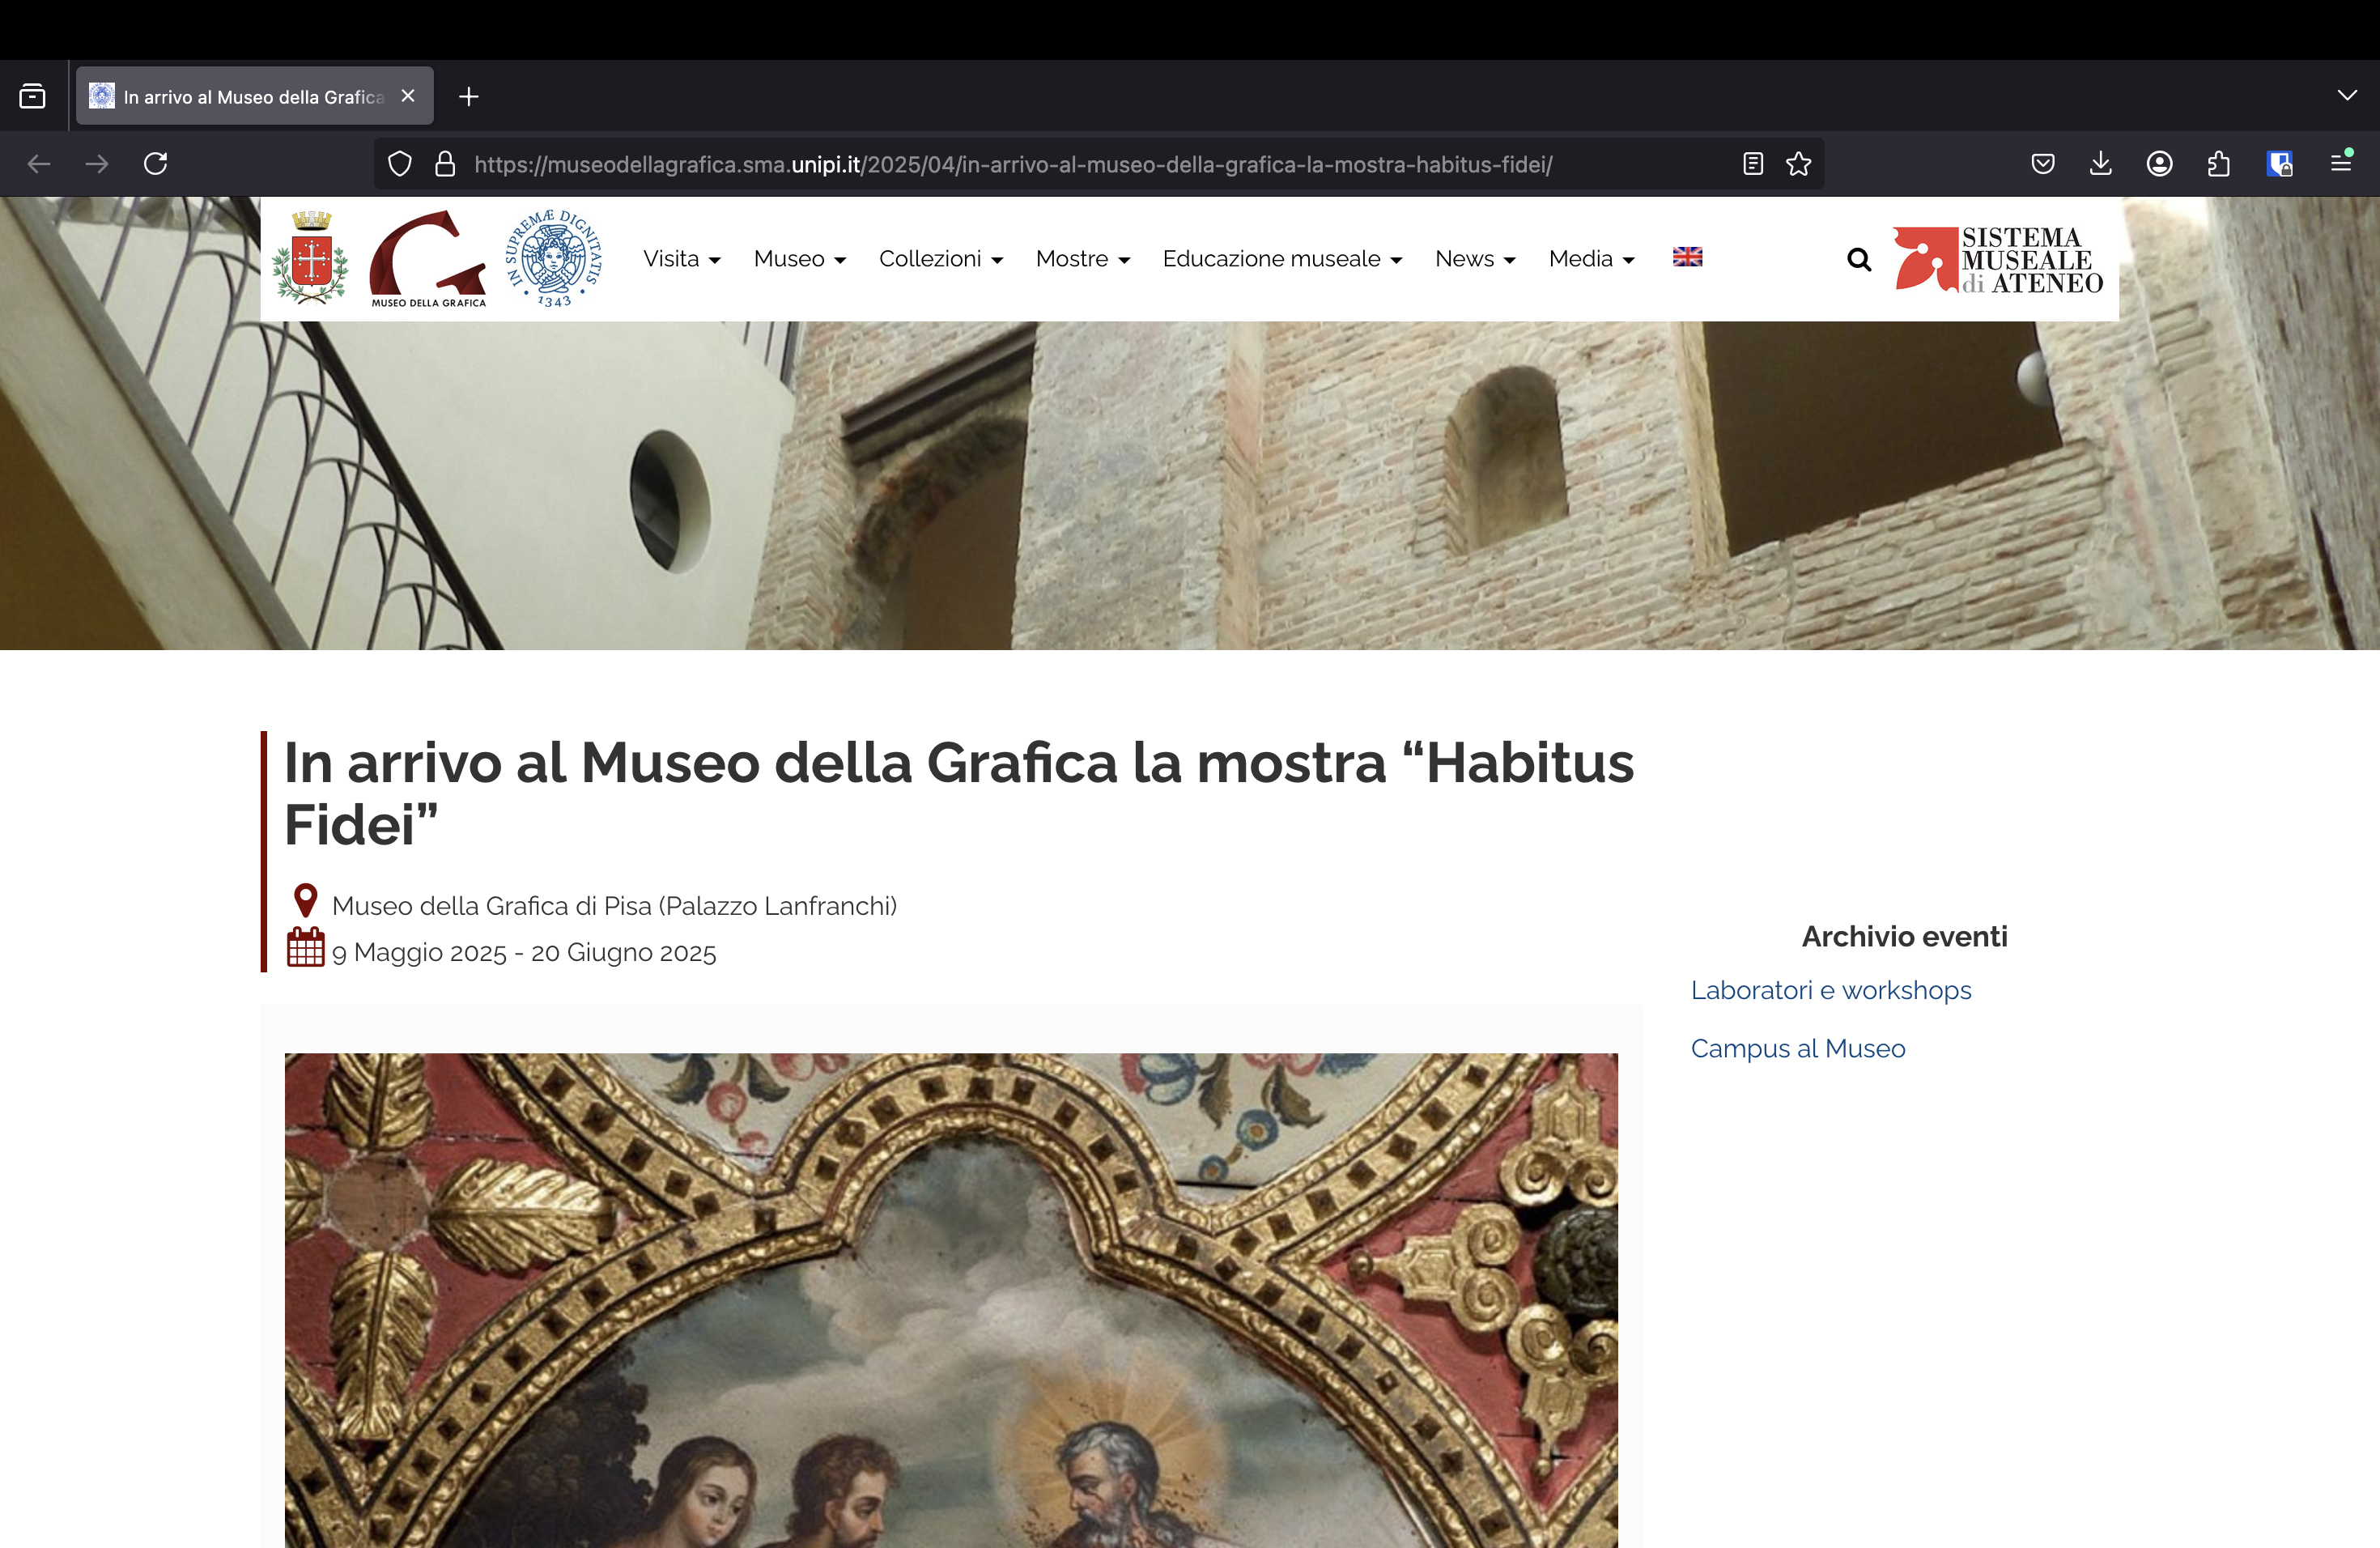
Task: Switch site language with the English flag
Action: (1687, 258)
